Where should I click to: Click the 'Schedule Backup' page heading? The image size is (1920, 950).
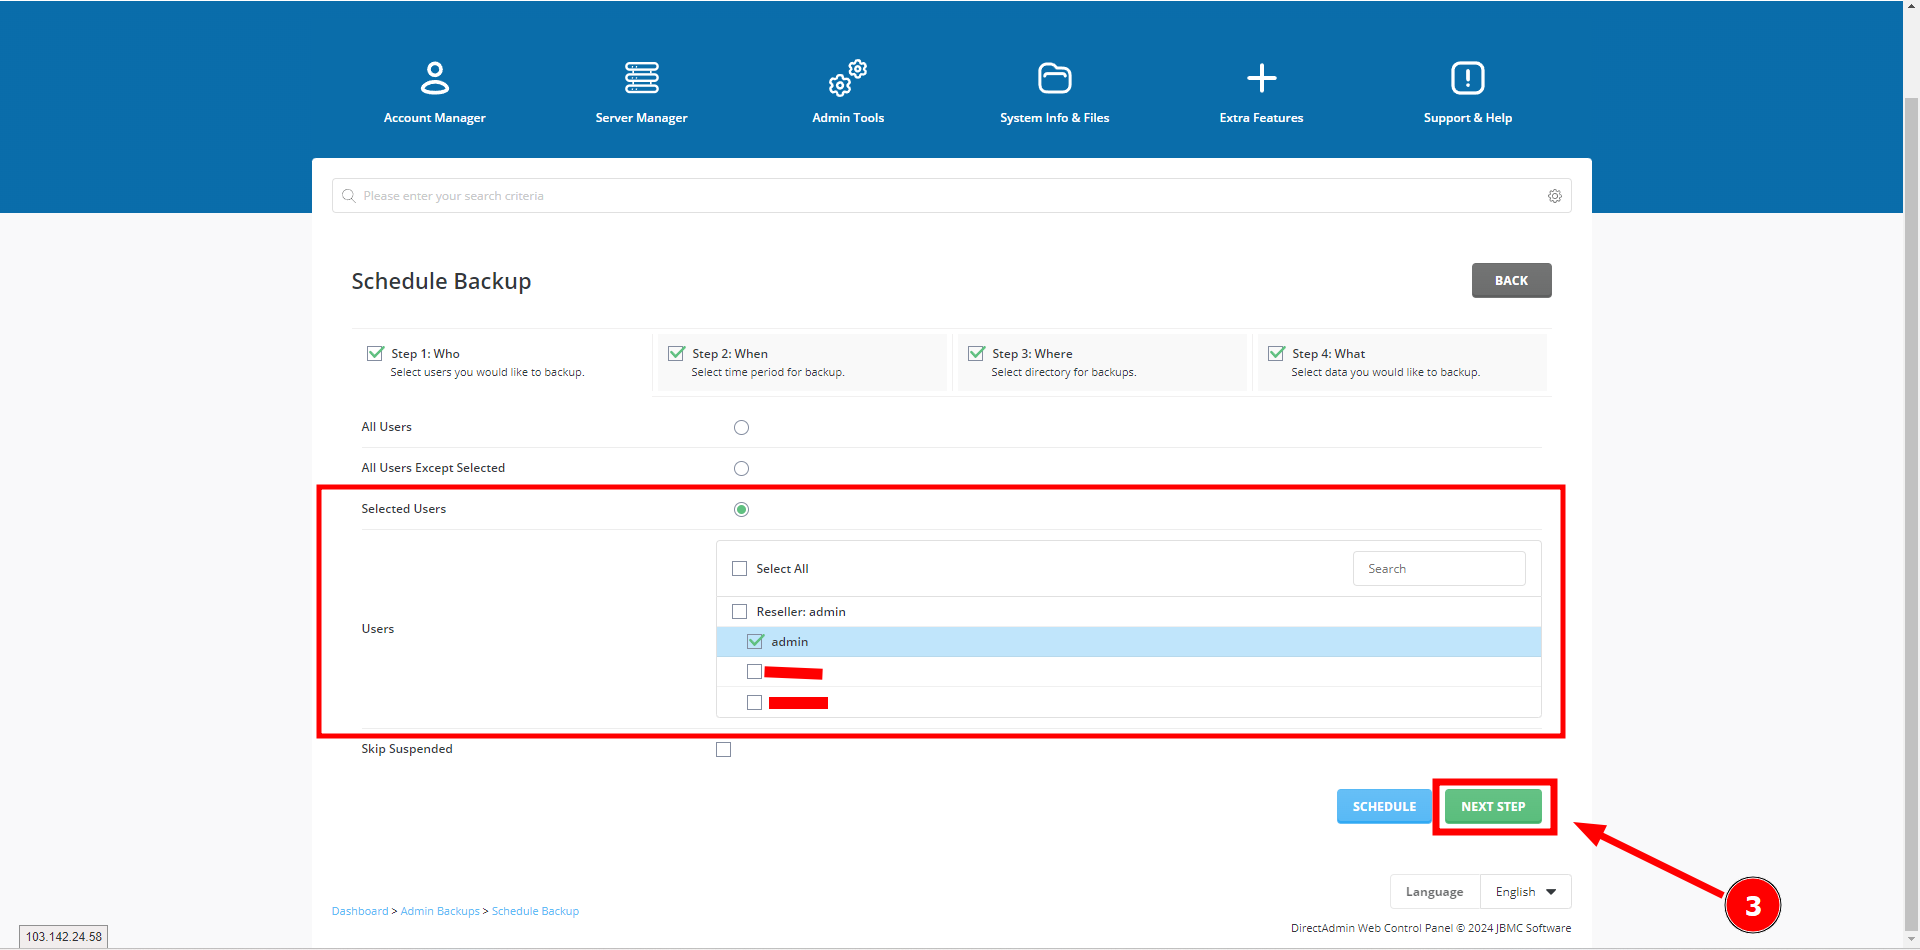[x=441, y=281]
